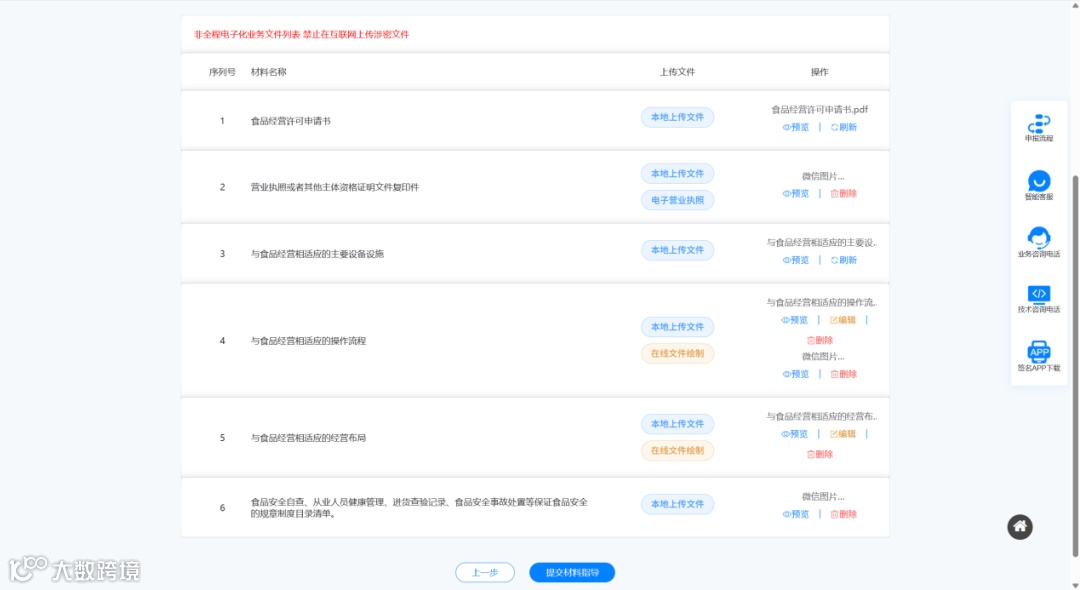
Task: Click the 材料名称 column header
Action: pyautogui.click(x=269, y=72)
